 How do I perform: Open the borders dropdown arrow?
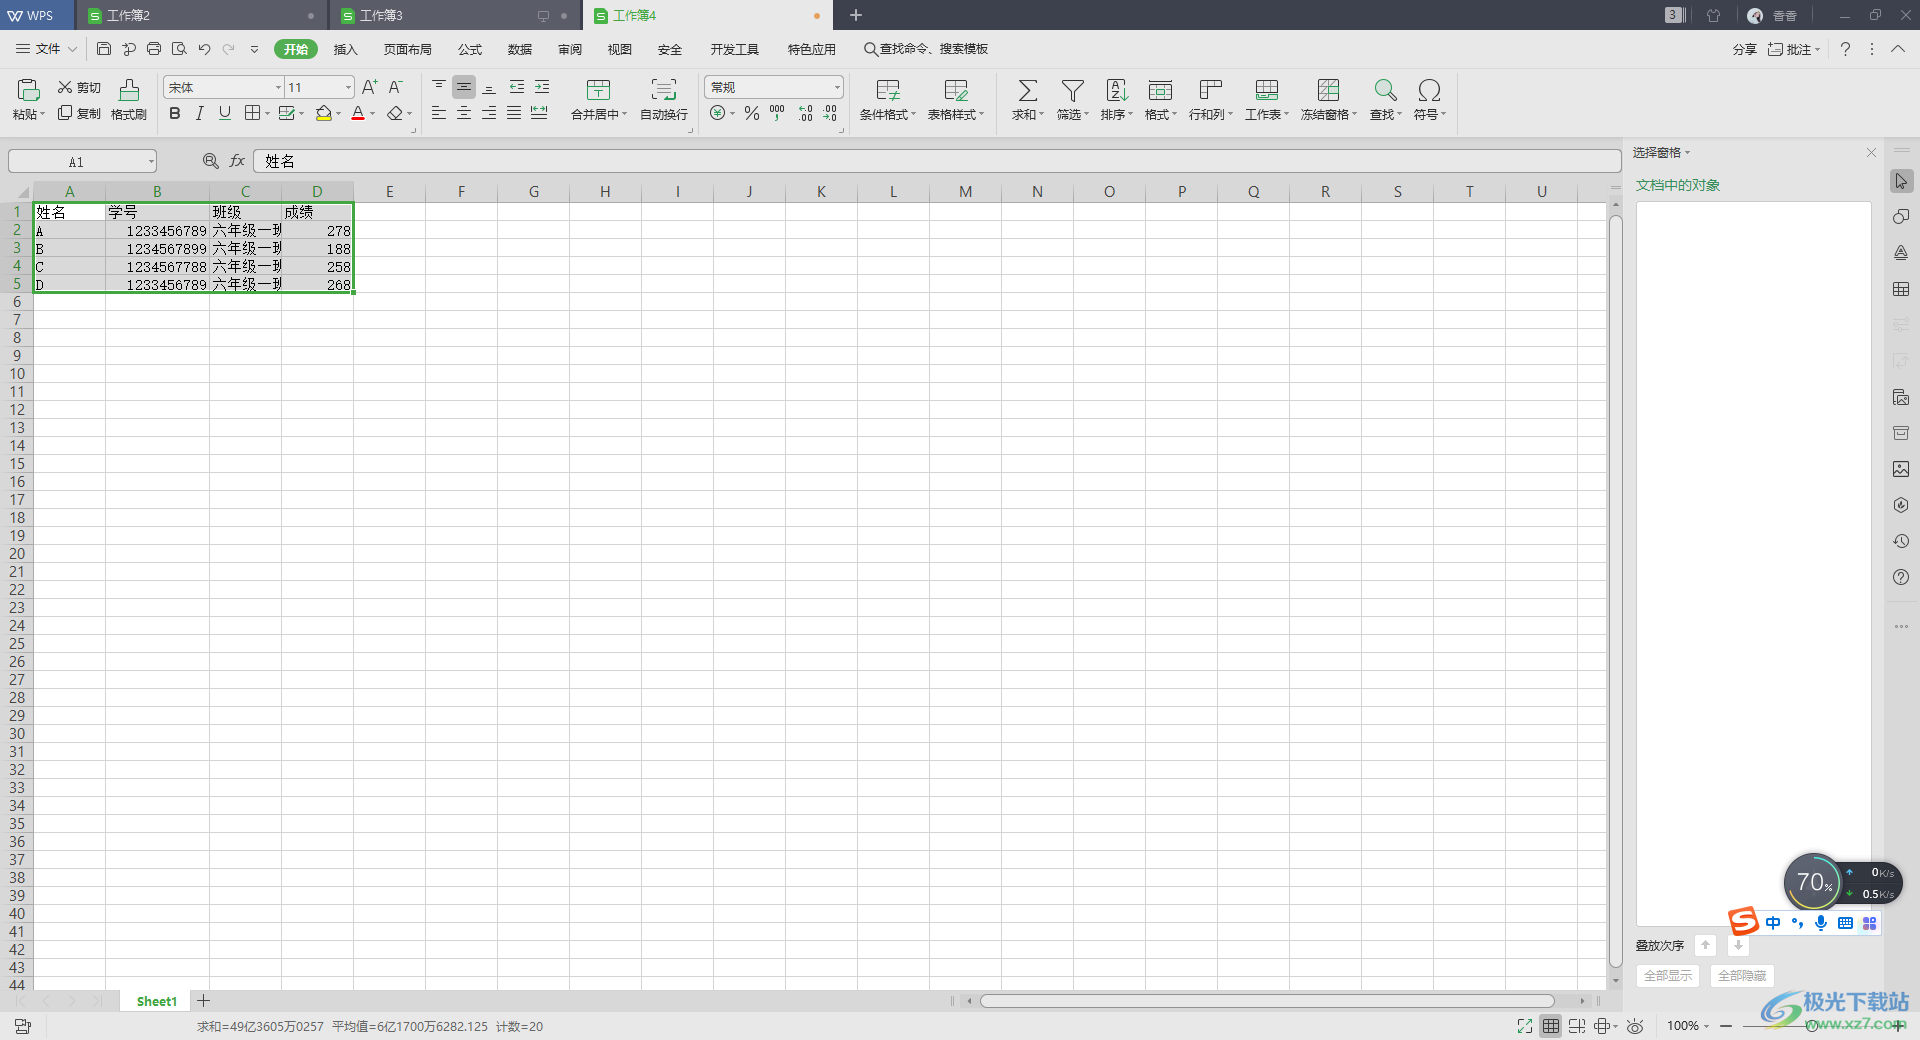(268, 113)
